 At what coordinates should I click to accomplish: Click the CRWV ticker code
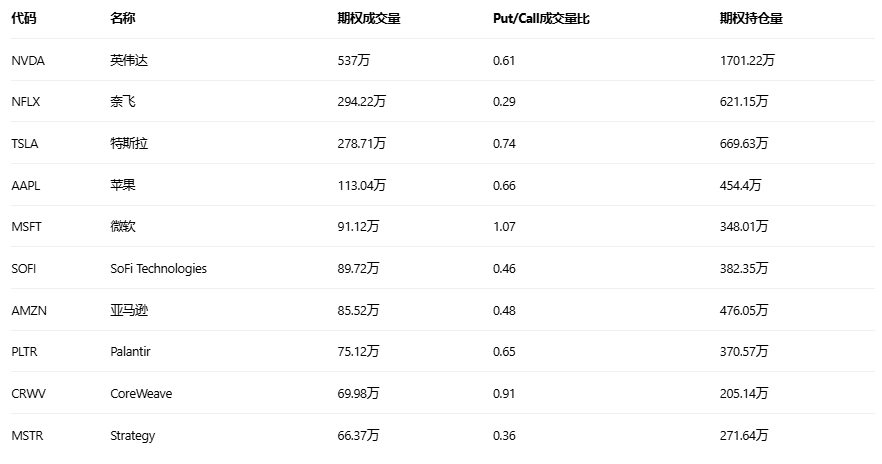pos(28,393)
